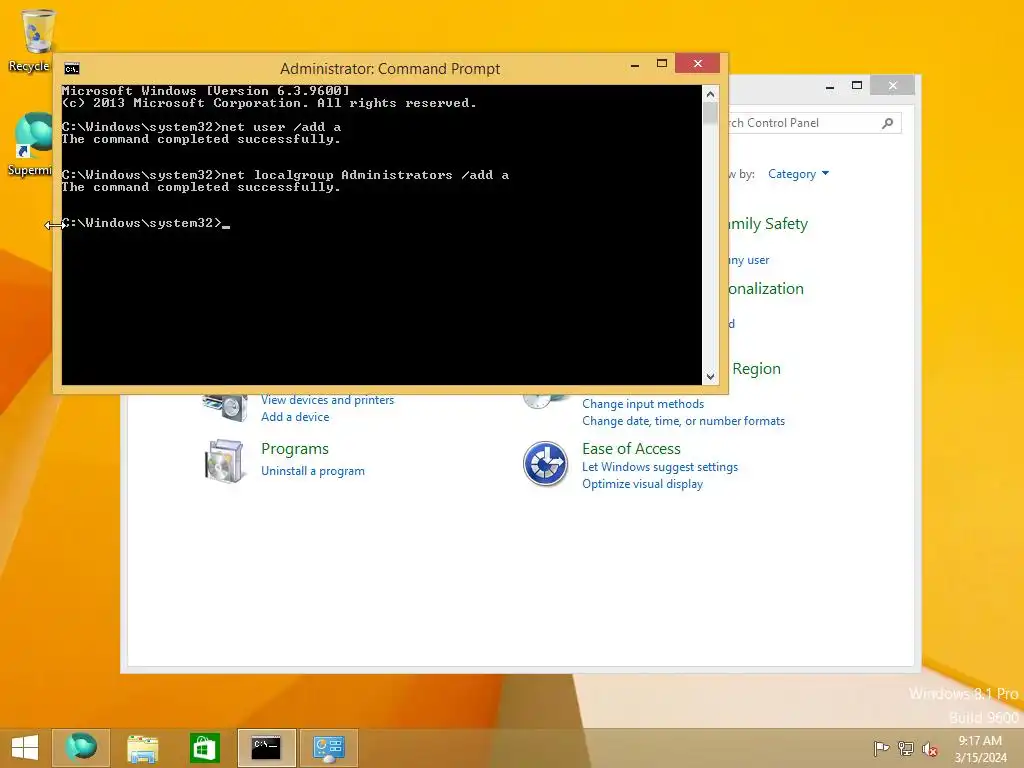This screenshot has width=1024, height=768.
Task: Click Command Prompt scrollbar down arrow
Action: (711, 377)
